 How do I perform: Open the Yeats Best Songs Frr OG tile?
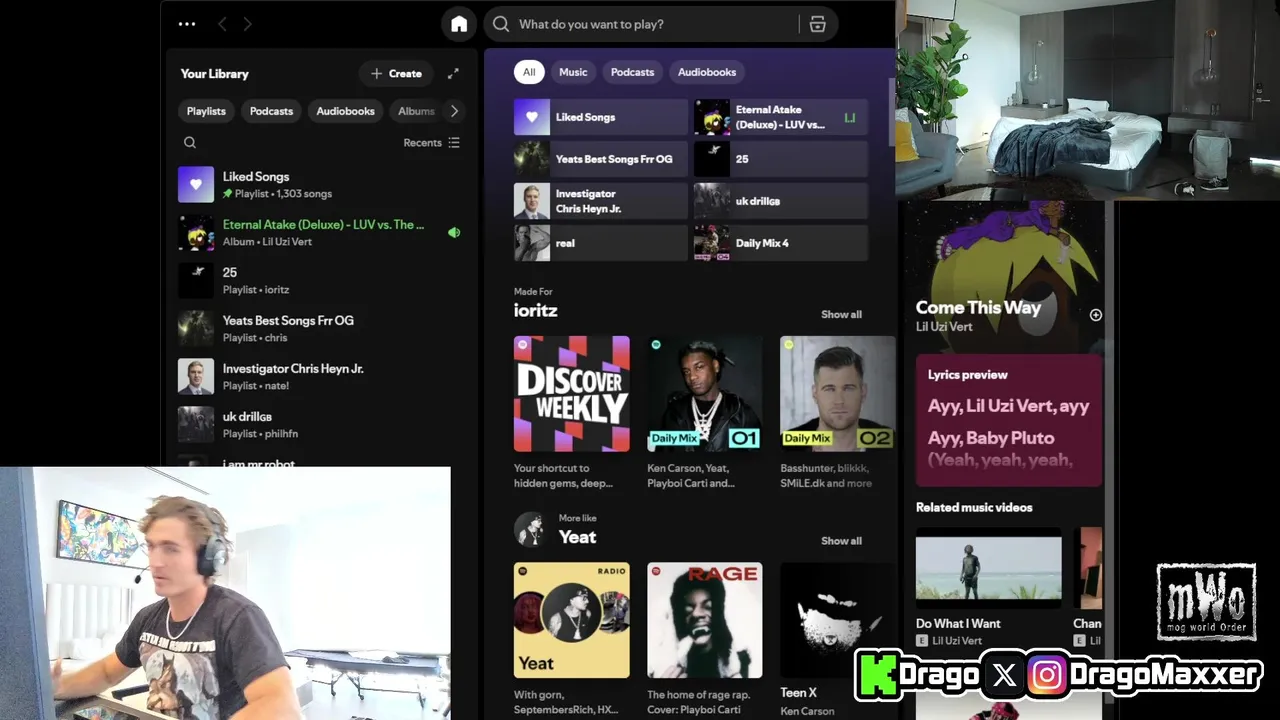[601, 159]
